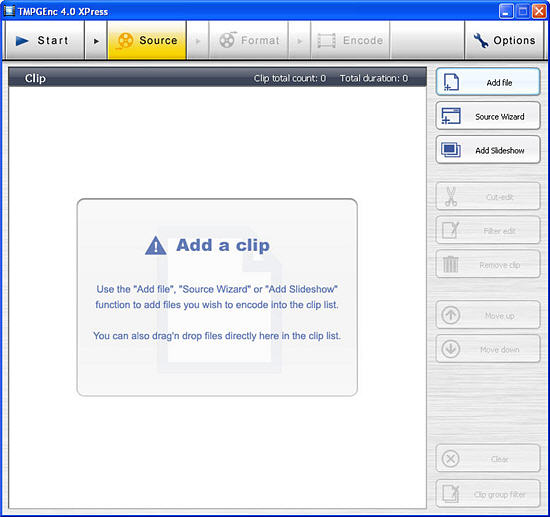Click the Clear list button
The height and width of the screenshot is (517, 550).
click(x=488, y=458)
